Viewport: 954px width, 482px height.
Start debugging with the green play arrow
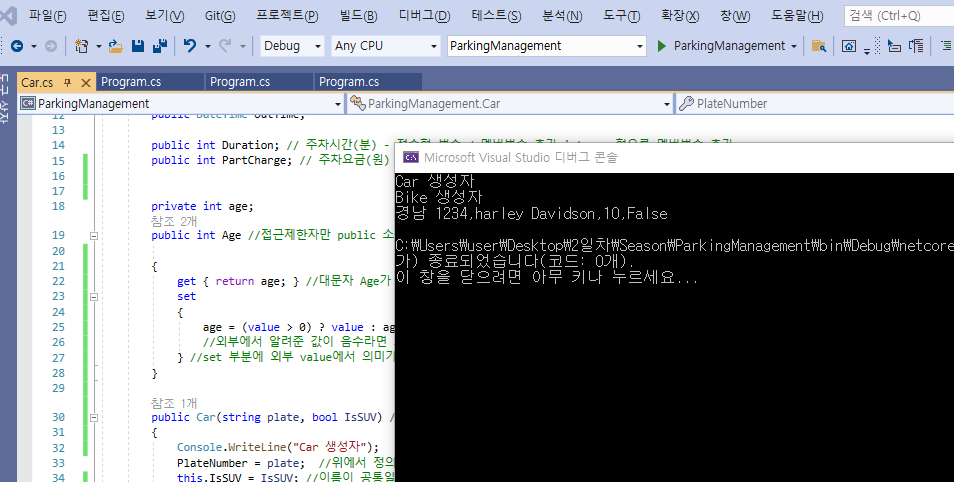coord(661,46)
